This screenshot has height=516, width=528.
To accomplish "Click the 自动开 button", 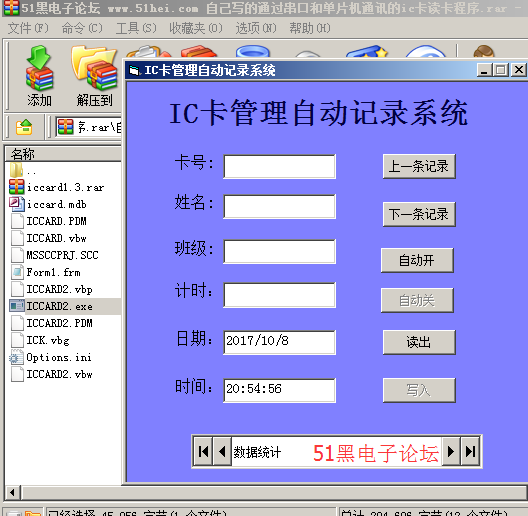I will click(417, 260).
